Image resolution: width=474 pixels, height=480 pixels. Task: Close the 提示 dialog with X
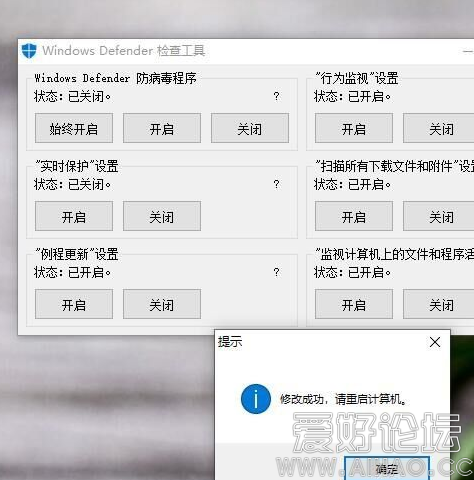[x=435, y=342]
